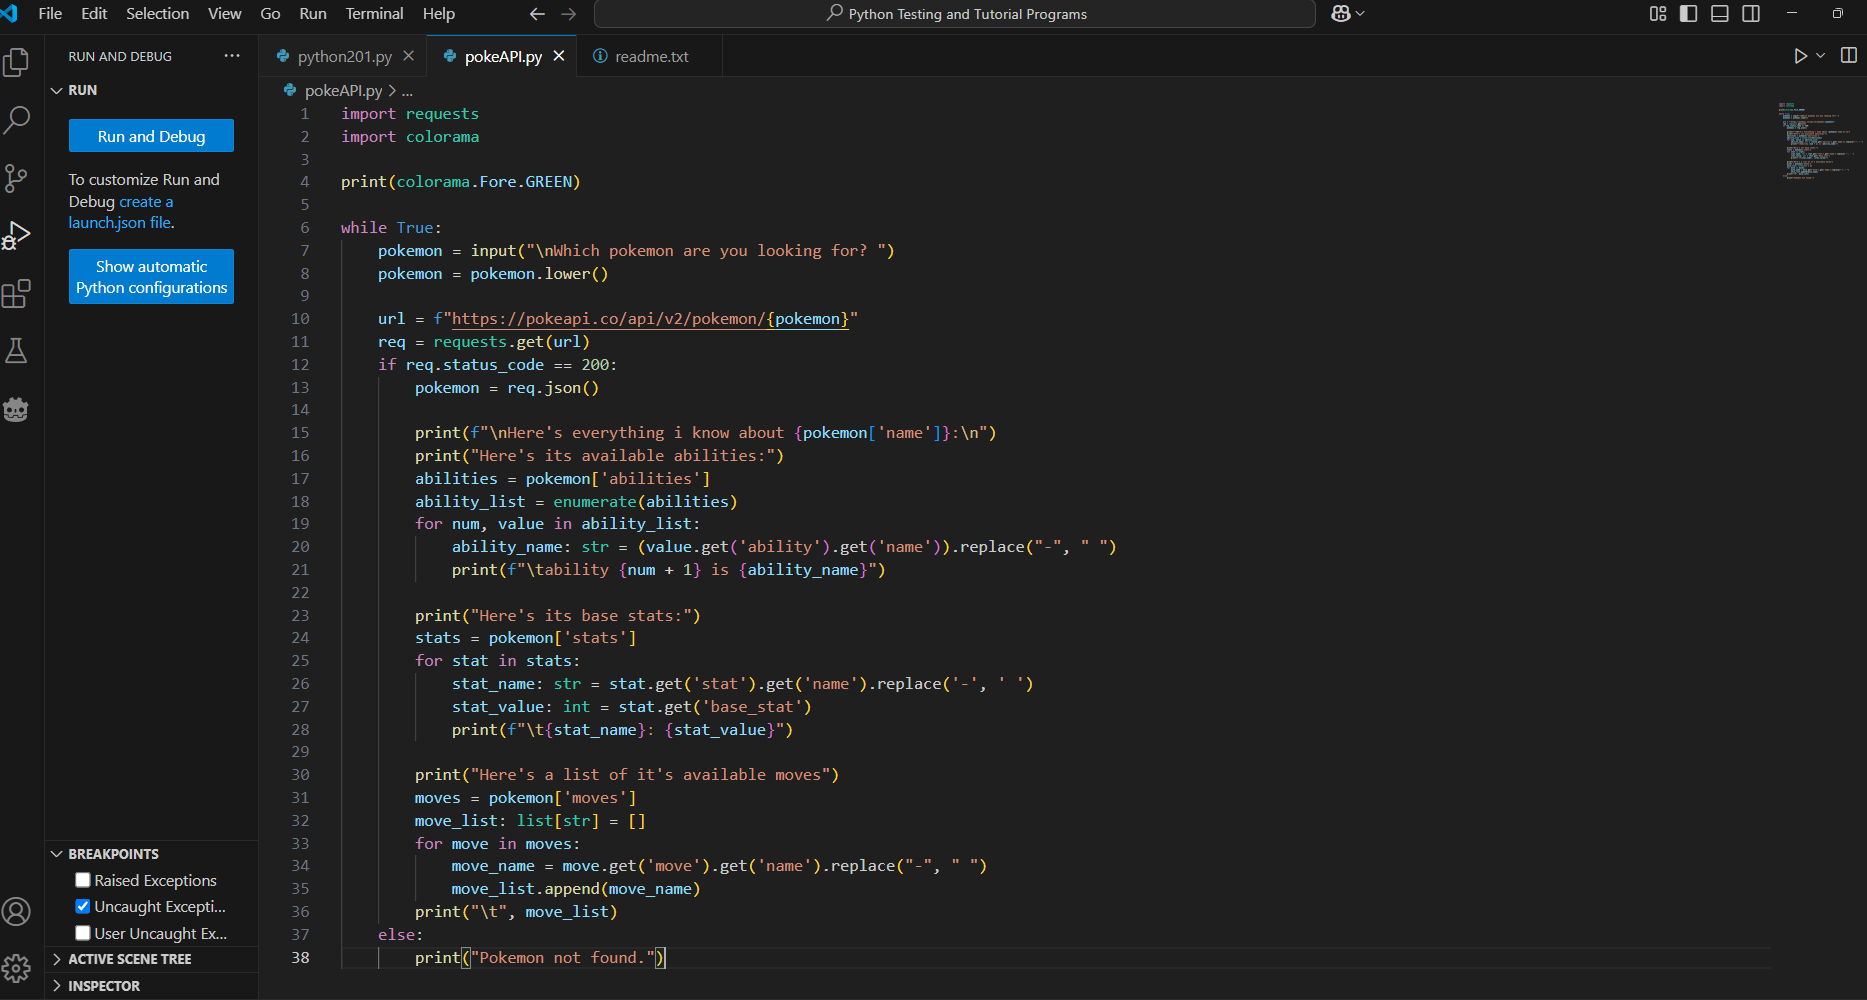Open the View menu
Viewport: 1867px width, 1000px height.
point(224,14)
